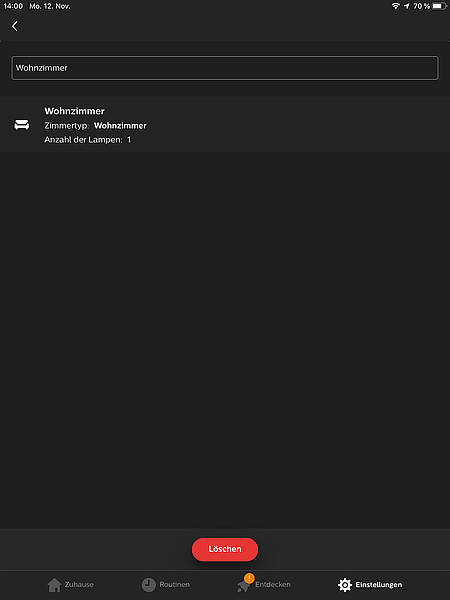Select the Einstellungen tab label
The width and height of the screenshot is (450, 600).
(x=379, y=585)
